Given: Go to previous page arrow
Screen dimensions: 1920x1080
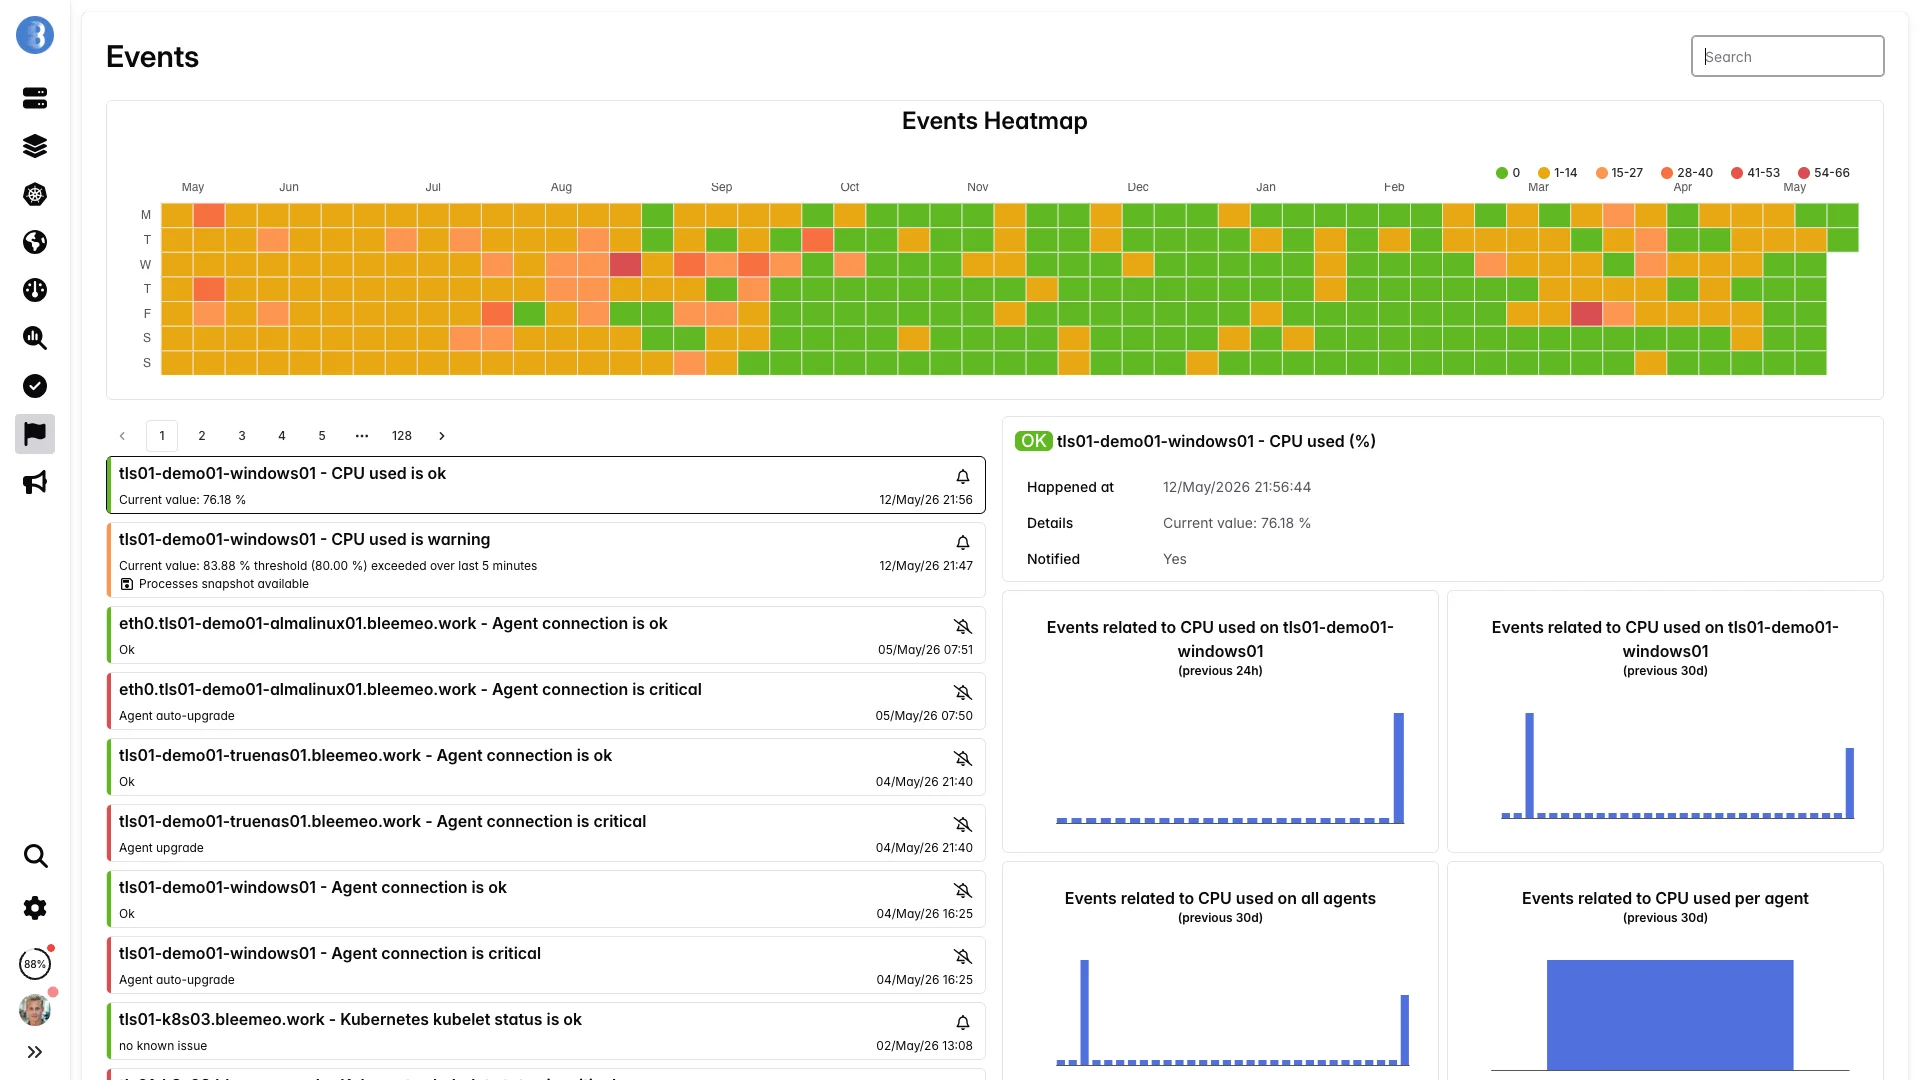Looking at the screenshot, I should tap(122, 436).
